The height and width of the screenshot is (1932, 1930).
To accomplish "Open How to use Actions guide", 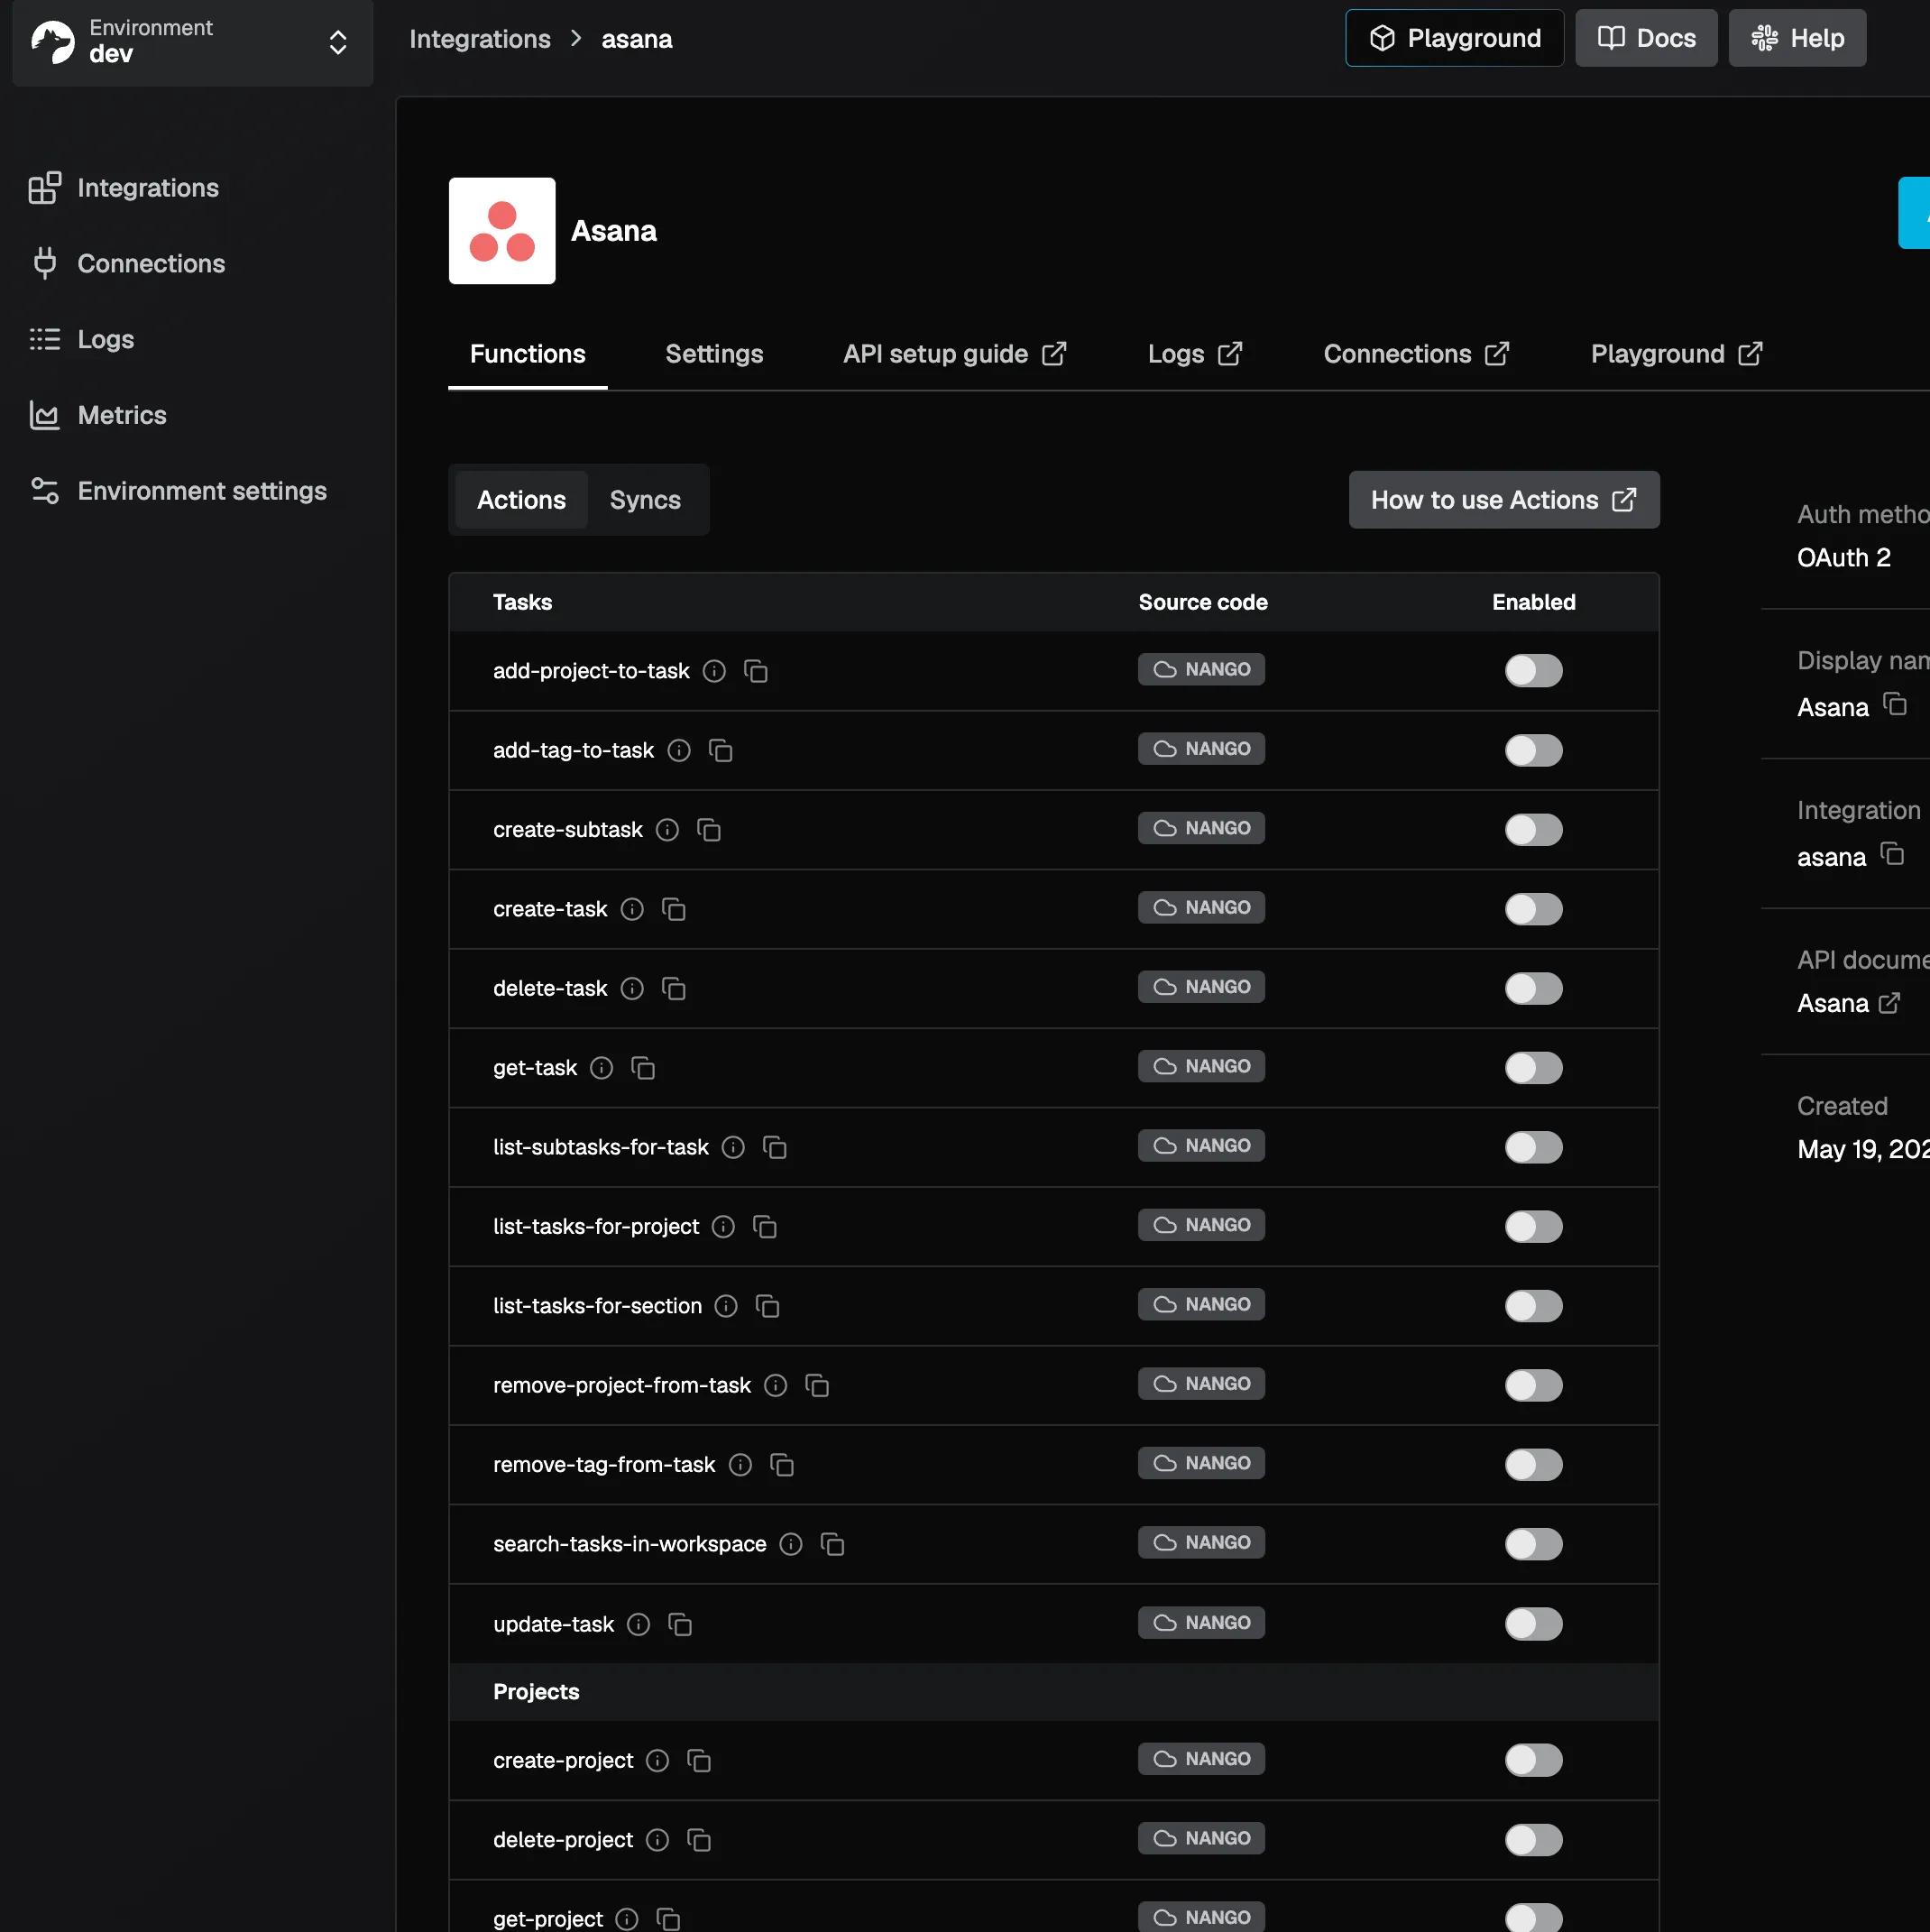I will coord(1503,500).
